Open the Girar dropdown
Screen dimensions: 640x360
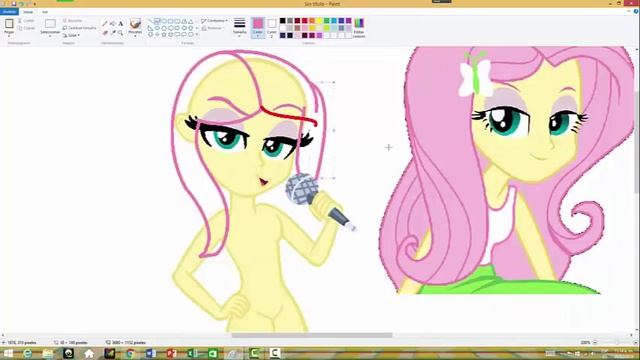(x=71, y=36)
